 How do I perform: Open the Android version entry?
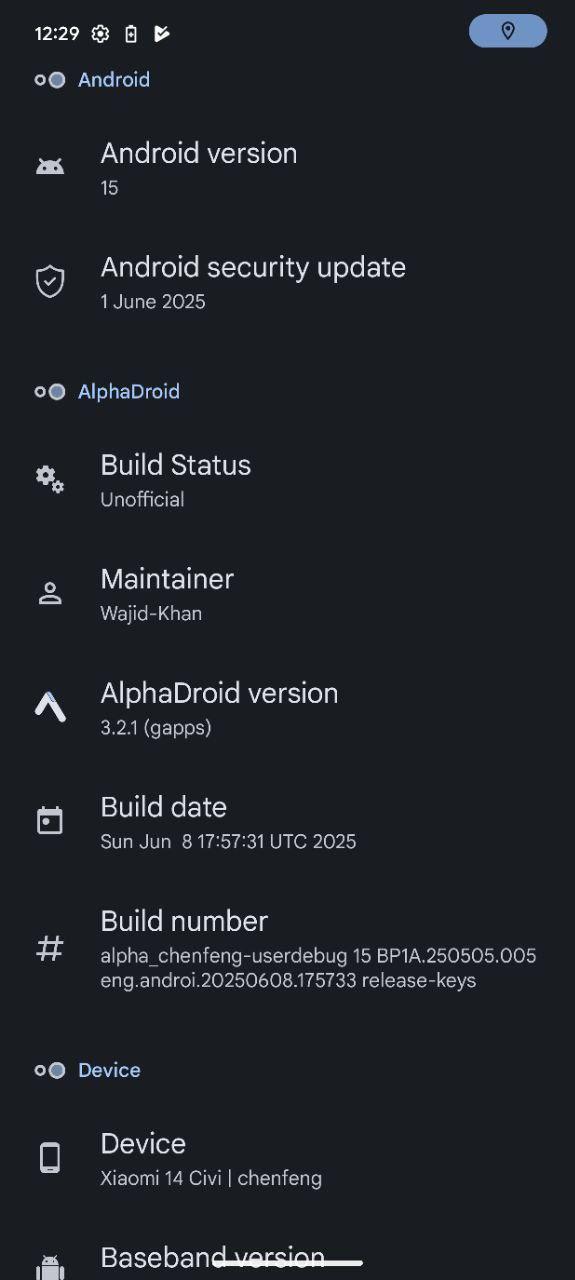(x=287, y=168)
